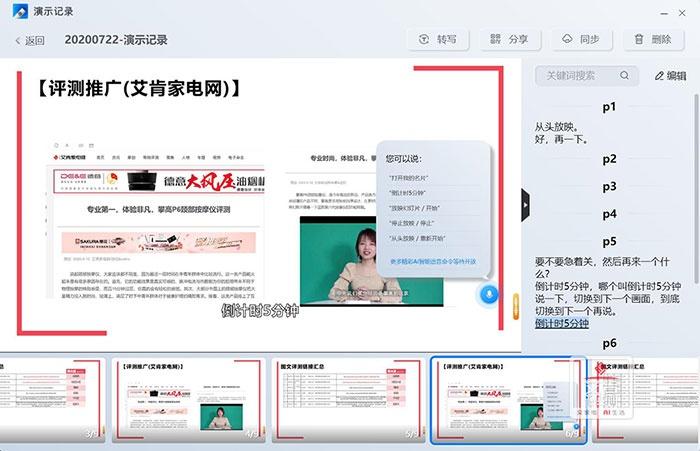Click the 演示记录 app logo icon
700x451 pixels.
20,11
